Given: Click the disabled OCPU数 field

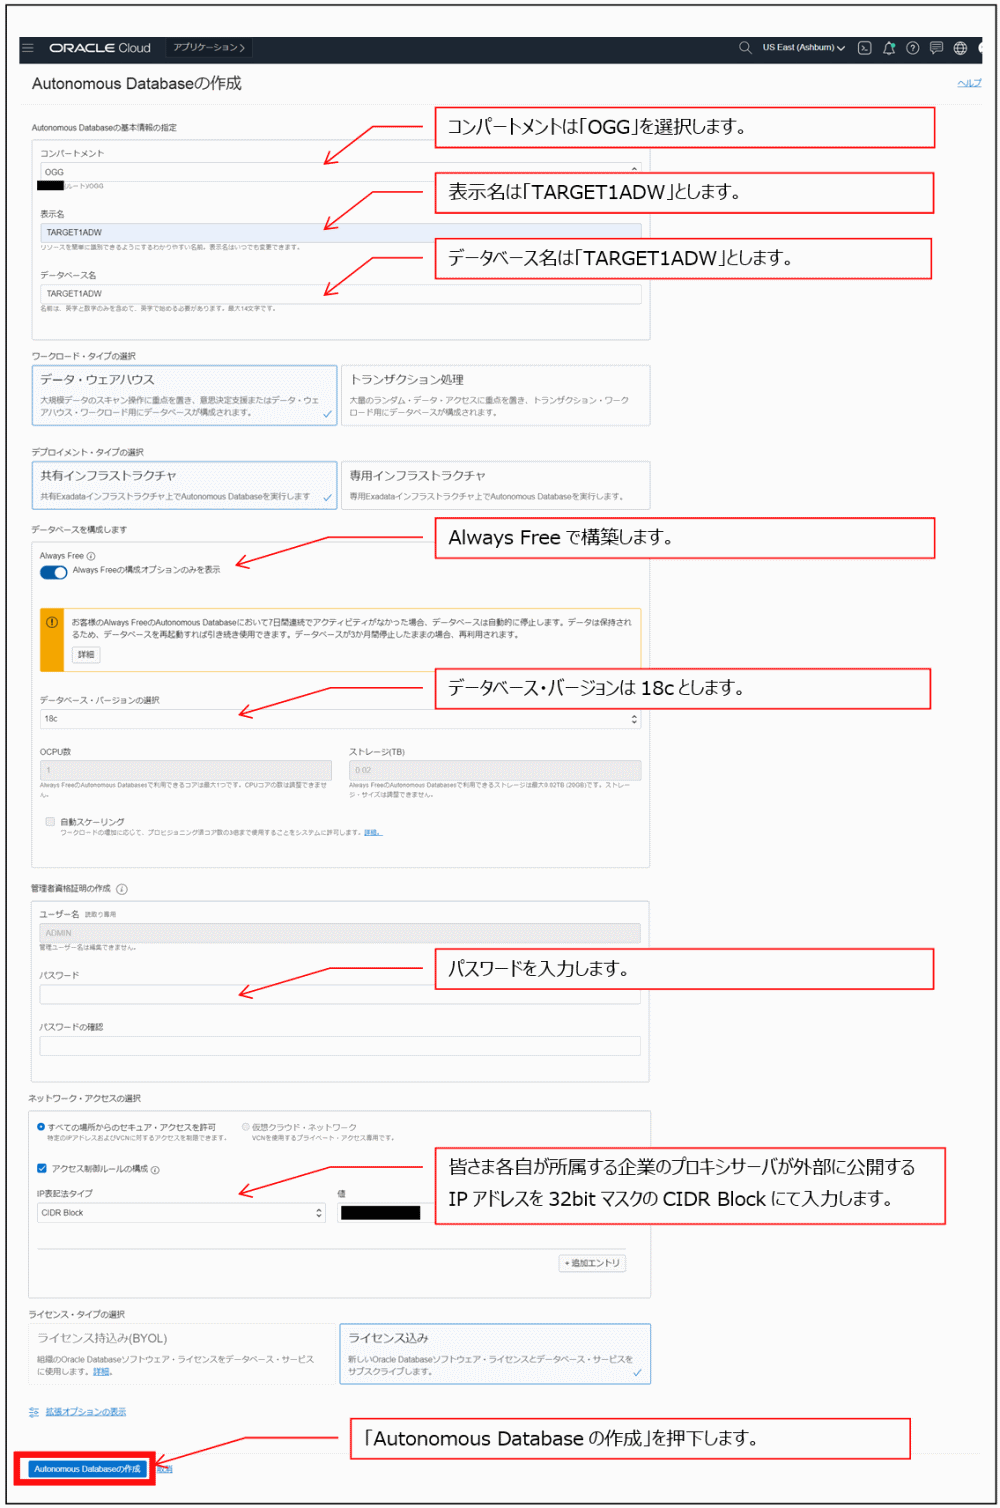Looking at the screenshot, I should coord(185,770).
